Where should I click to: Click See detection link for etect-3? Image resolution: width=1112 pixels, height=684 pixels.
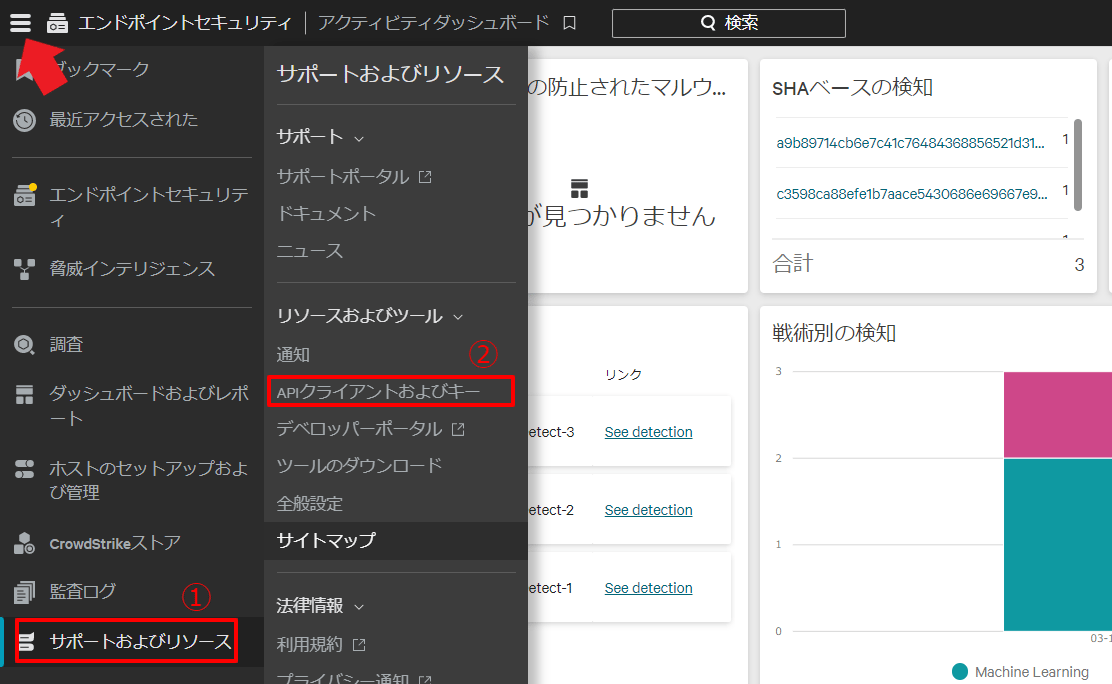pos(648,431)
